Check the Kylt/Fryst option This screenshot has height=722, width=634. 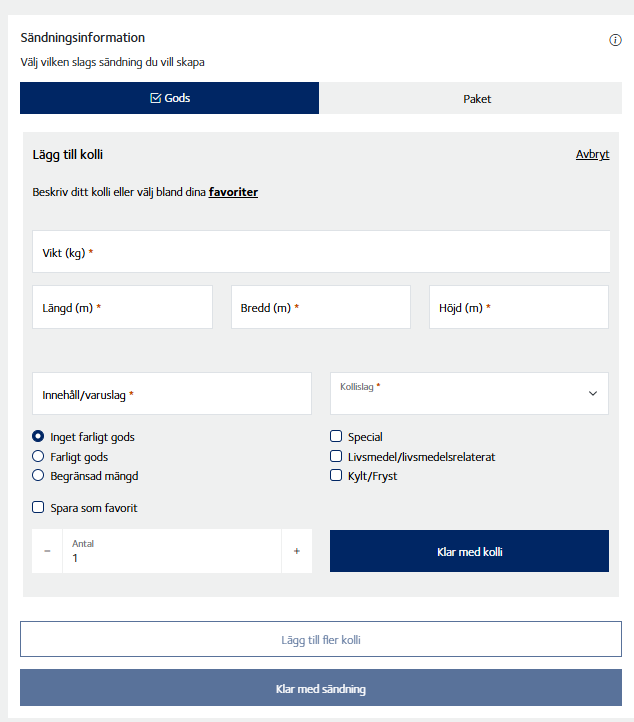336,476
